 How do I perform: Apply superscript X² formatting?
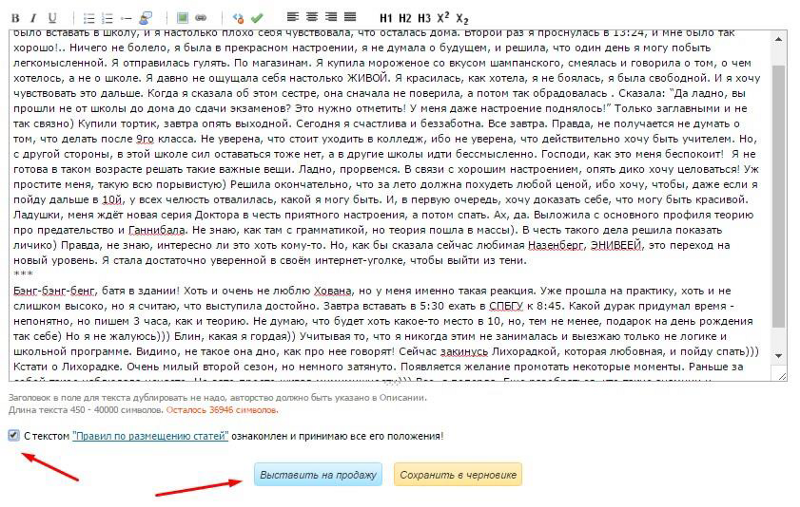pos(443,18)
